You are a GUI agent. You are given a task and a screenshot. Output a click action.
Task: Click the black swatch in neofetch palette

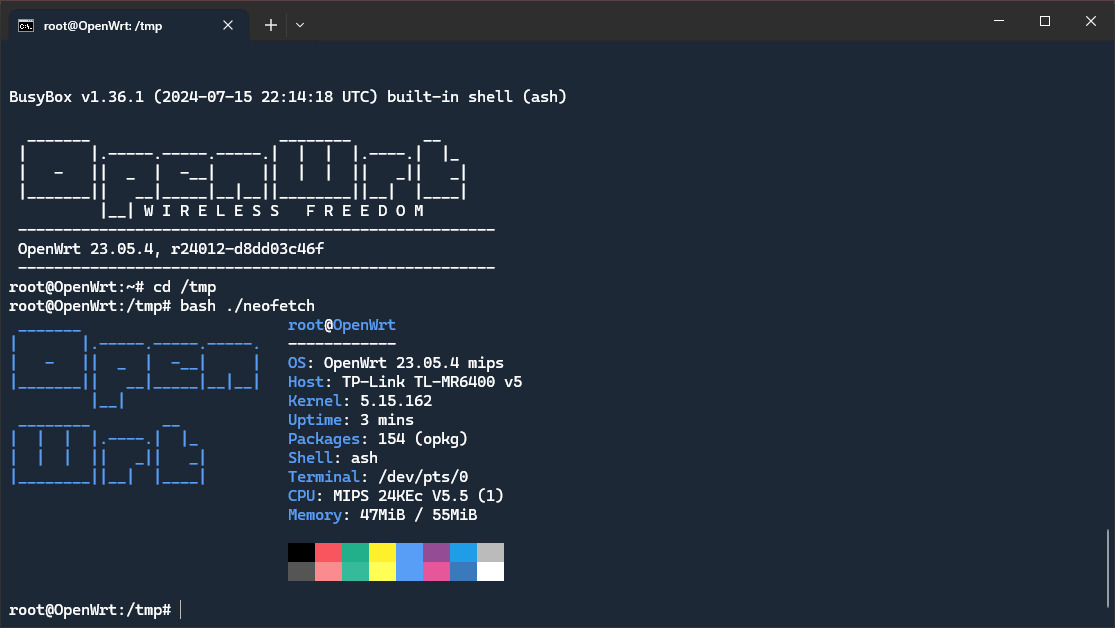tap(301, 553)
